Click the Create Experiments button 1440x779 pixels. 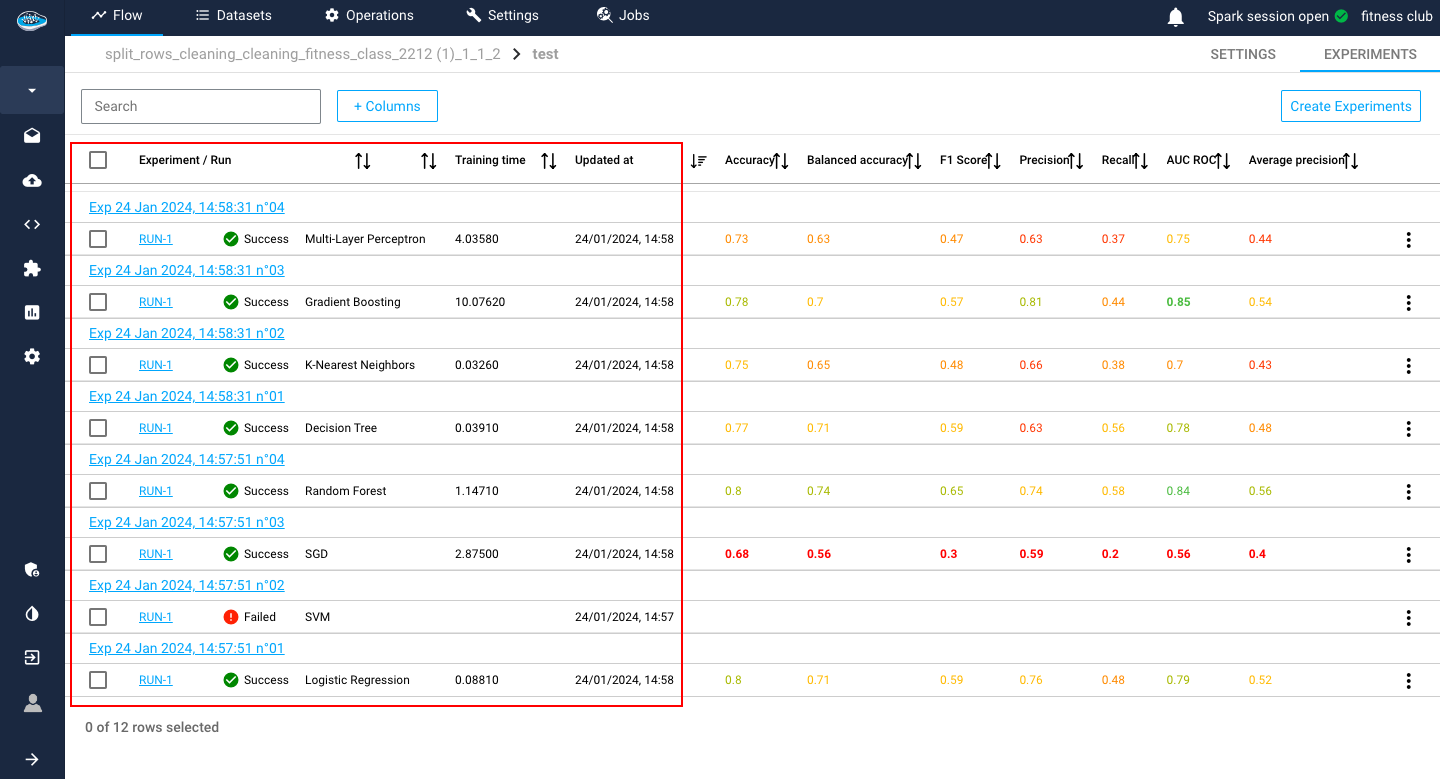click(1350, 106)
